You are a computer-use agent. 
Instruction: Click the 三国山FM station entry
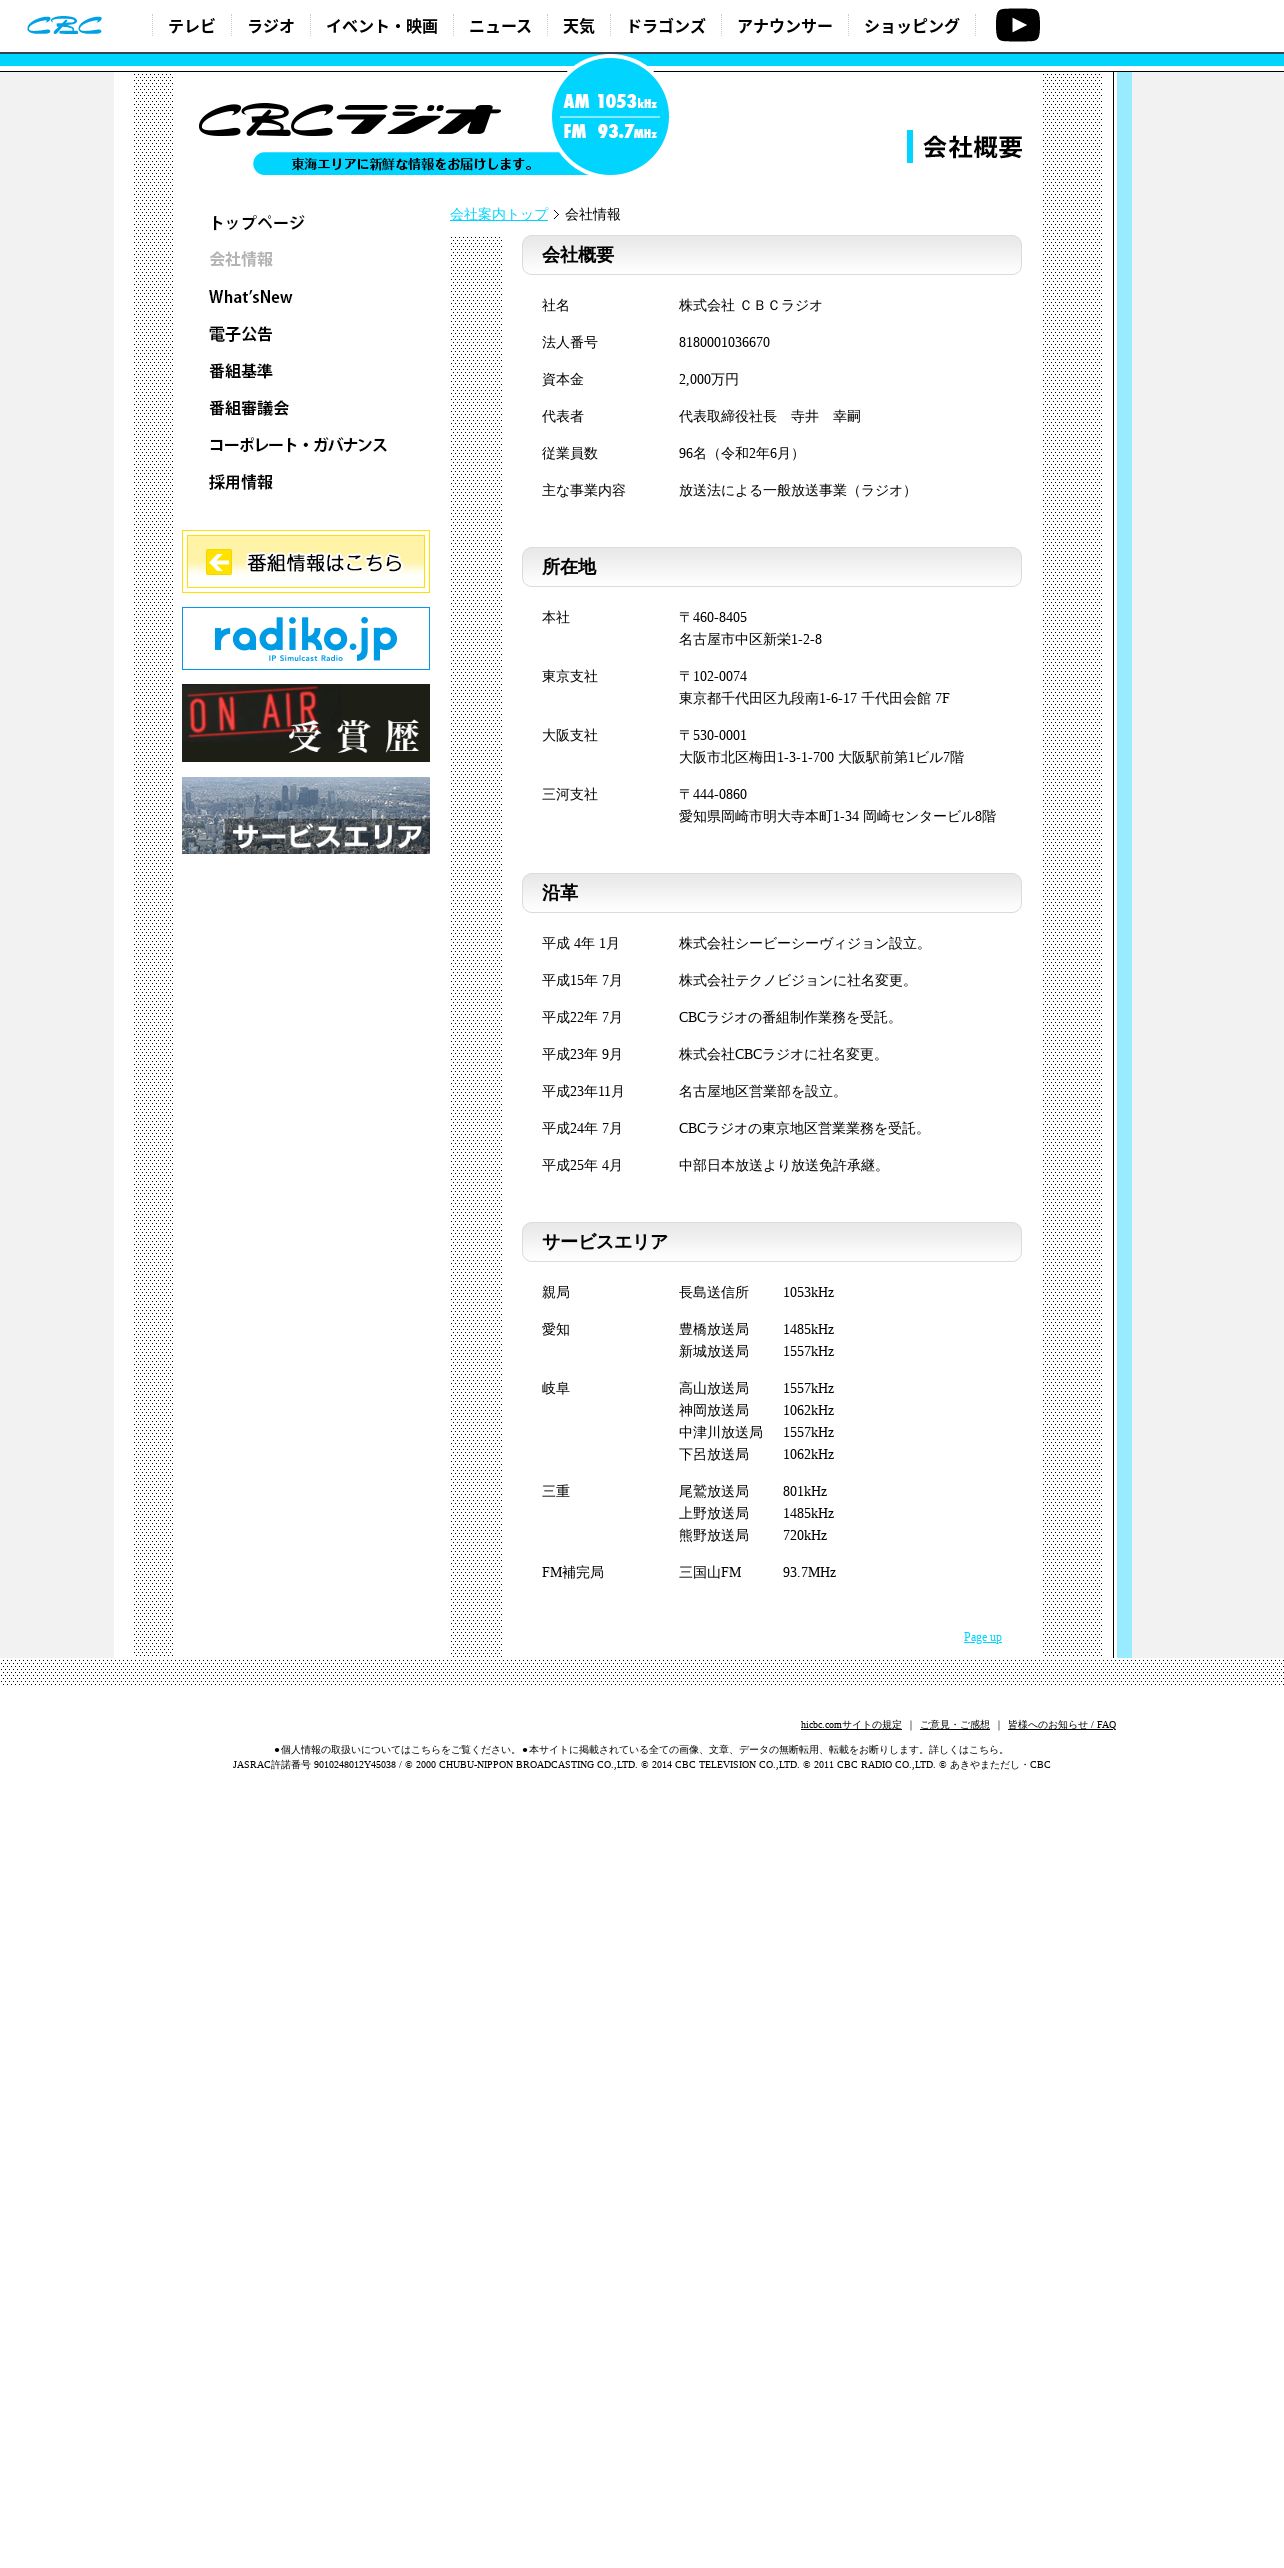click(x=711, y=1573)
